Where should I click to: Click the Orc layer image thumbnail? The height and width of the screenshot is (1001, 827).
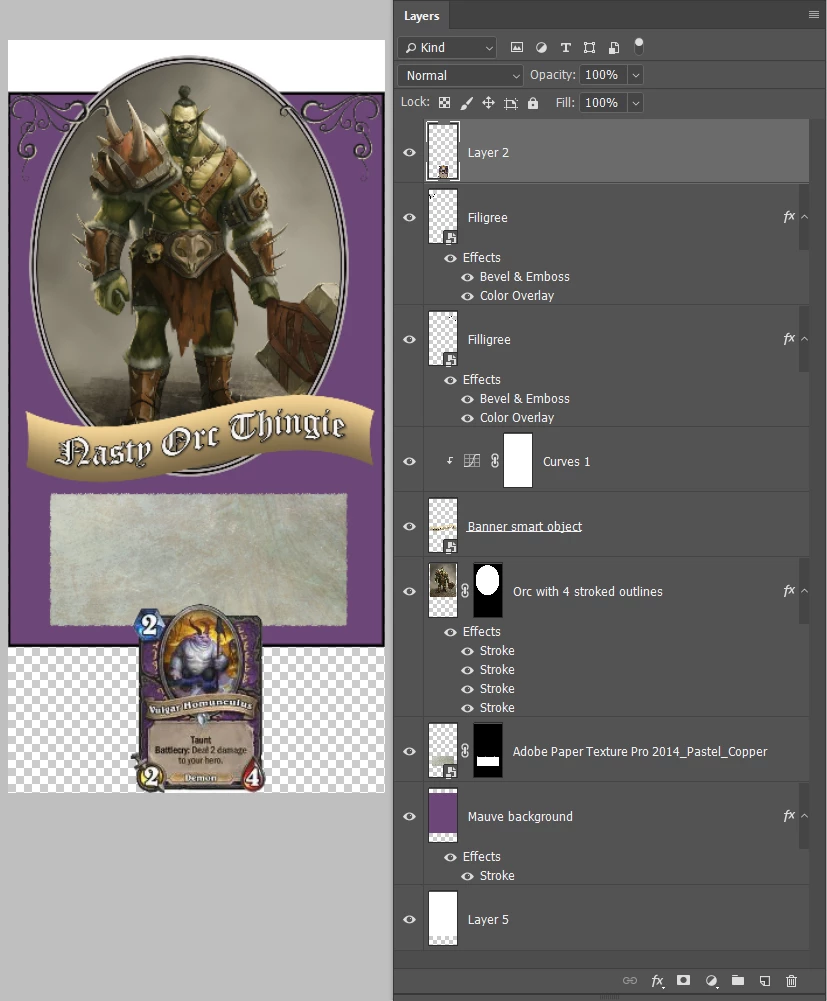(x=443, y=590)
